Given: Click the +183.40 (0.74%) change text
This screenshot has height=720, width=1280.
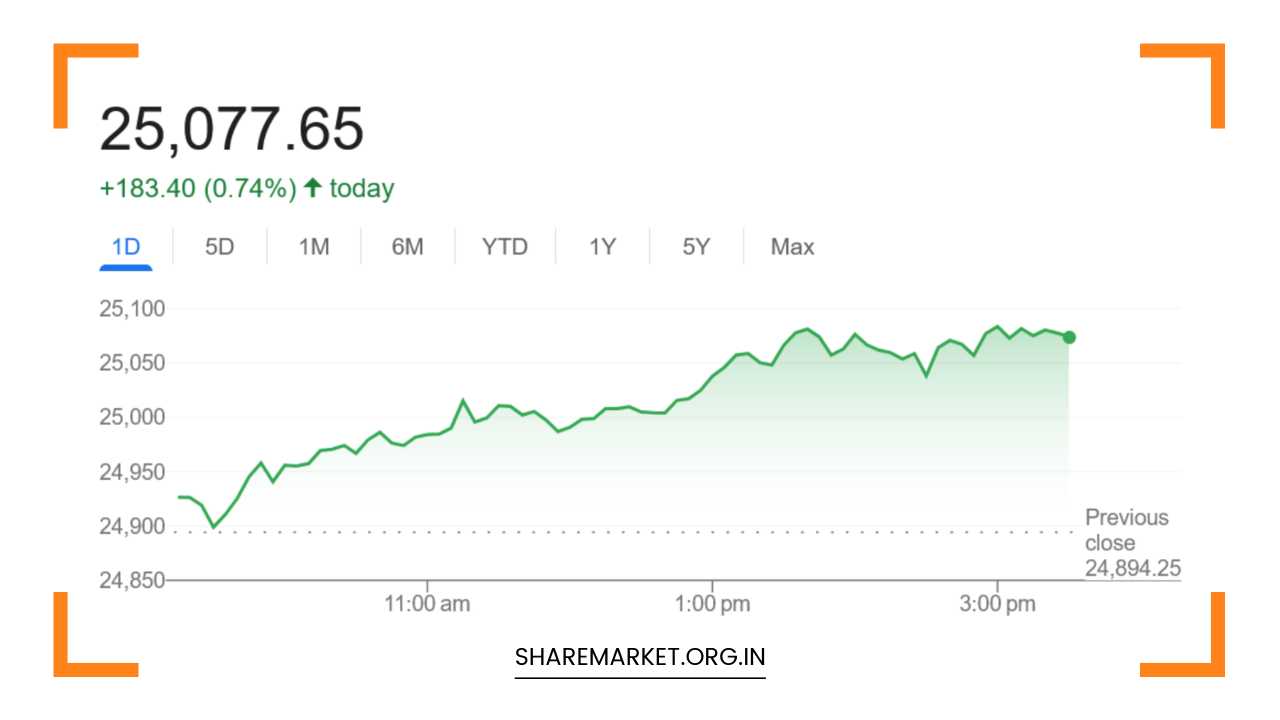Looking at the screenshot, I should point(198,189).
